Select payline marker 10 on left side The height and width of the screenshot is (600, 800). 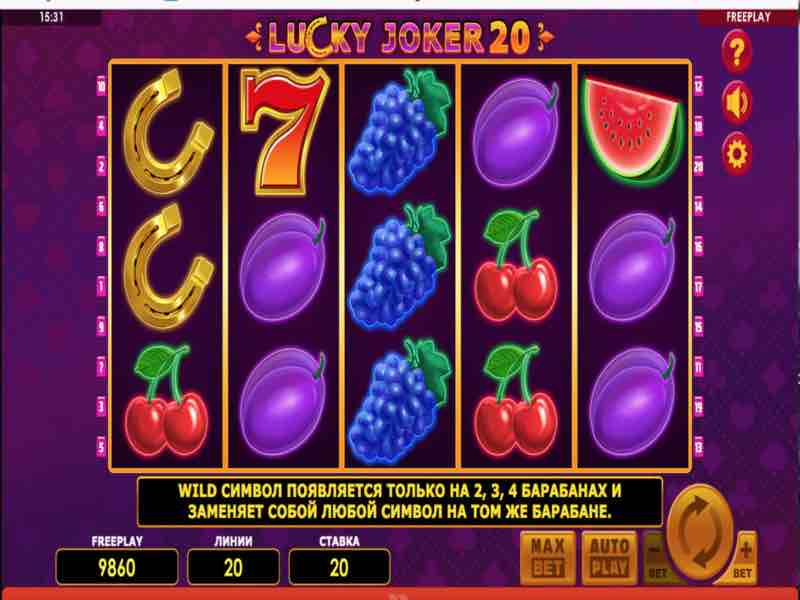click(x=101, y=87)
